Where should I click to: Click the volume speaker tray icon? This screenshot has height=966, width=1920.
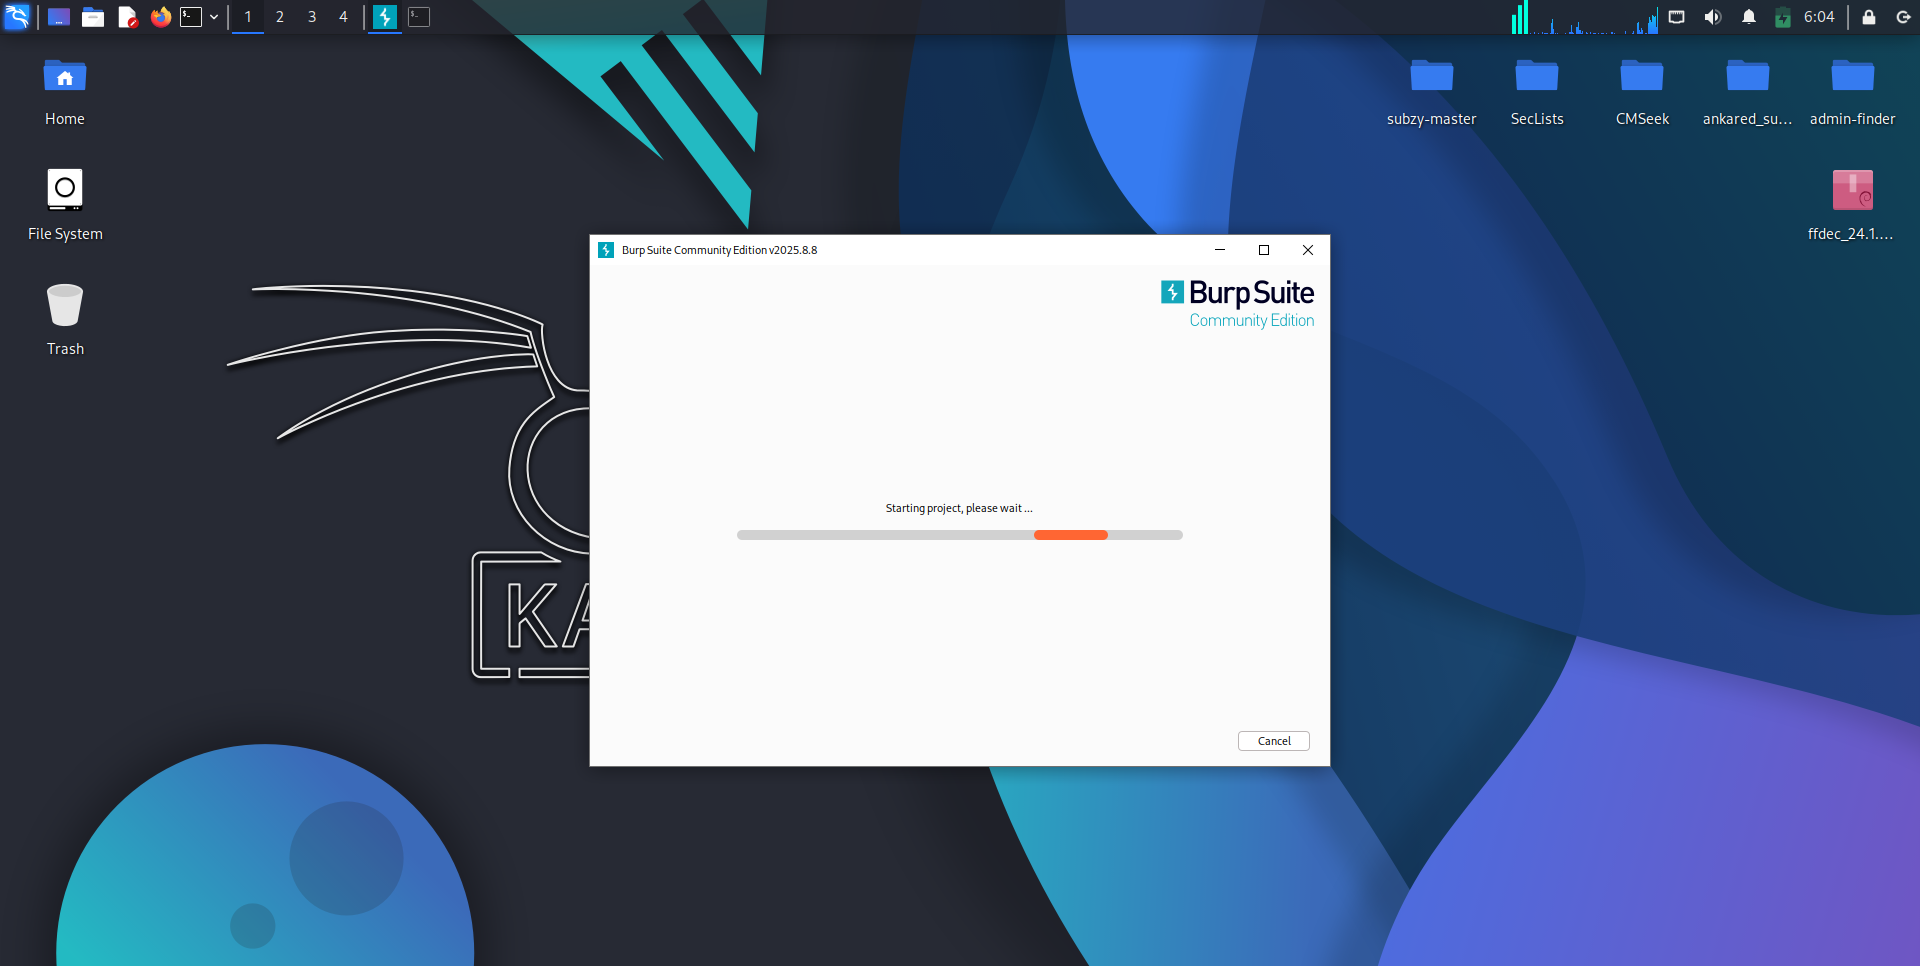(1713, 17)
